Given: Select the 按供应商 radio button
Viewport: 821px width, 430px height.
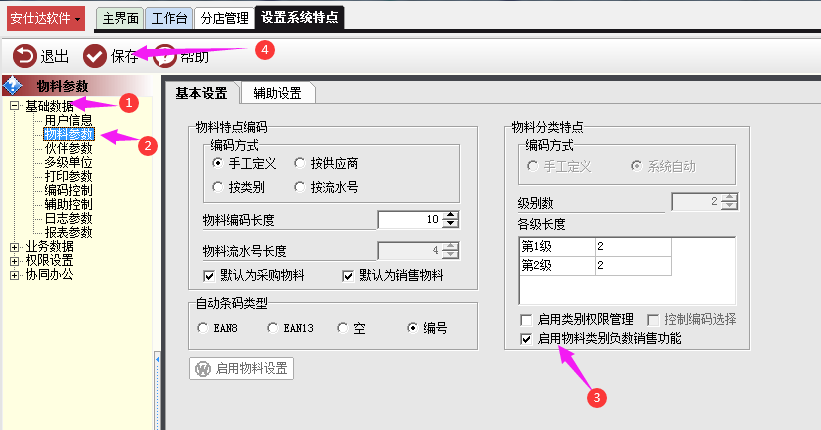Looking at the screenshot, I should pos(299,163).
